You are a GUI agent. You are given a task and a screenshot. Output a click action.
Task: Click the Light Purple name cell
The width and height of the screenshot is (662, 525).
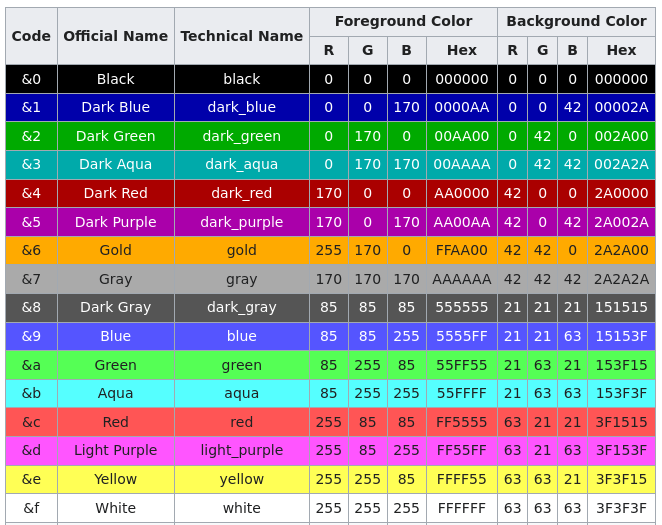(x=115, y=450)
